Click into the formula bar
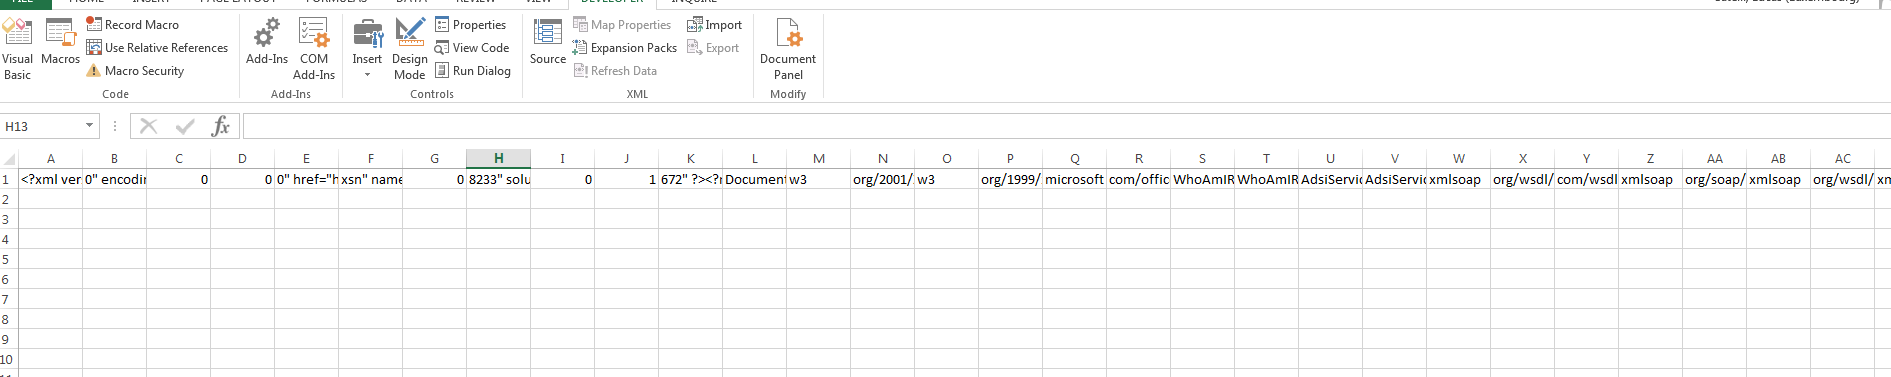Viewport: 1891px width, 377px height. pyautogui.click(x=1066, y=126)
